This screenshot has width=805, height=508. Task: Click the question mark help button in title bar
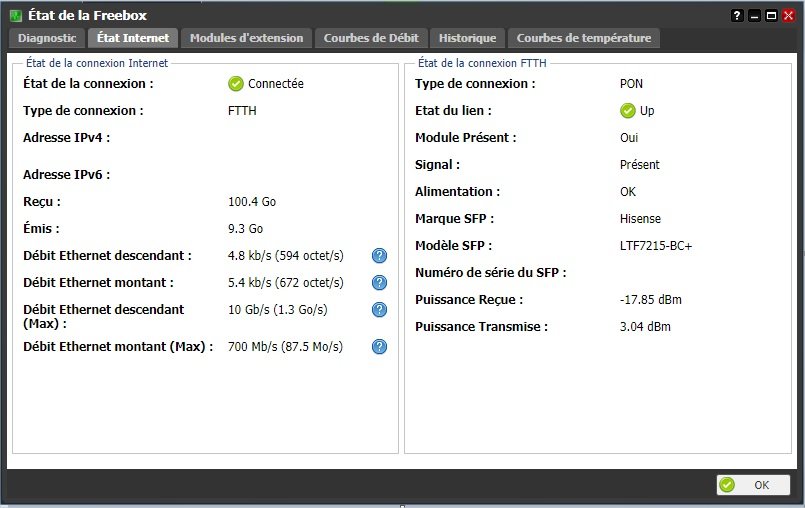point(738,15)
